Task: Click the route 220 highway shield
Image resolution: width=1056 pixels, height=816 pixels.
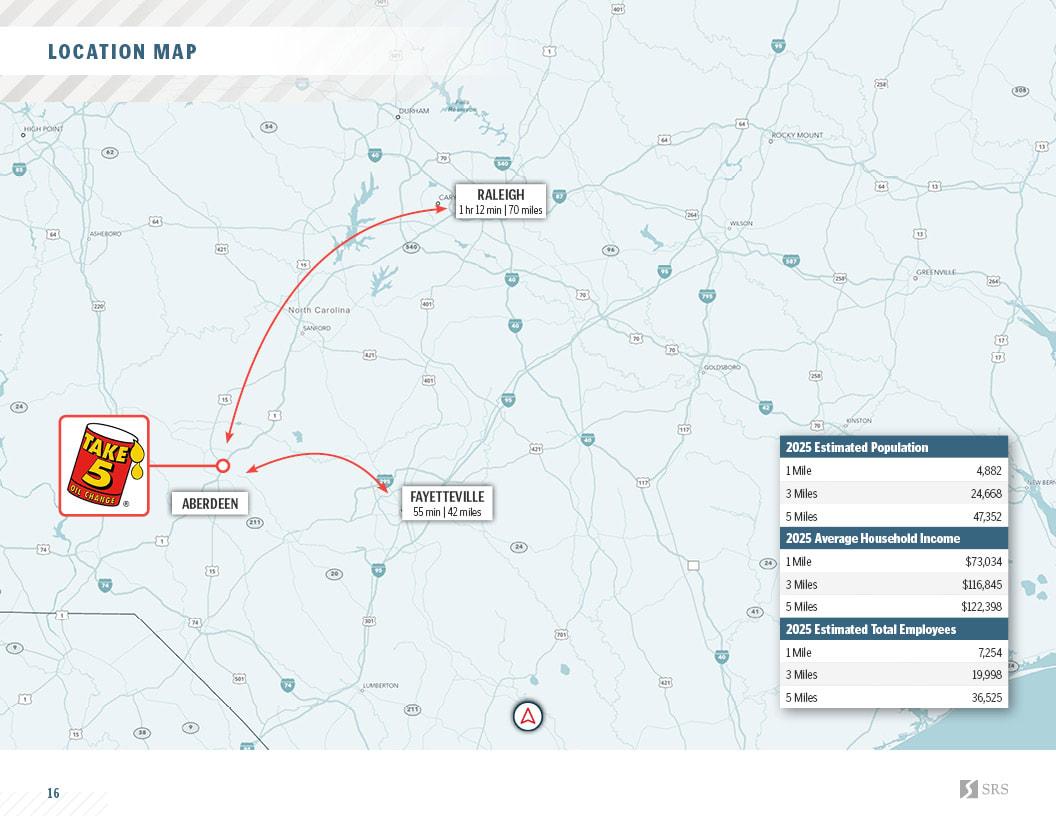Action: tap(98, 306)
